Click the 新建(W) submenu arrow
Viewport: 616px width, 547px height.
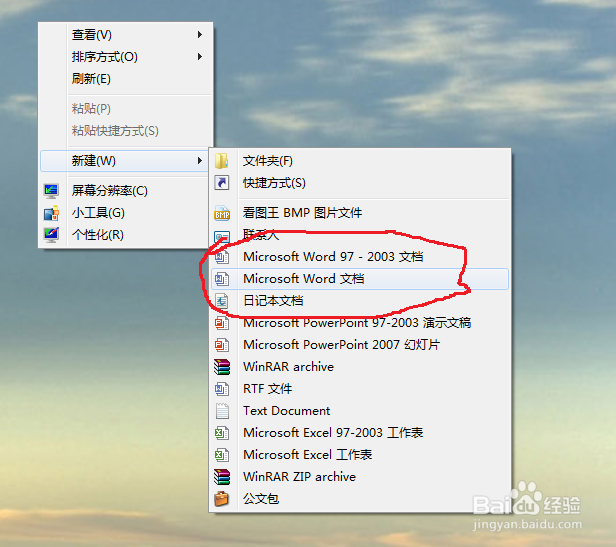[x=200, y=161]
